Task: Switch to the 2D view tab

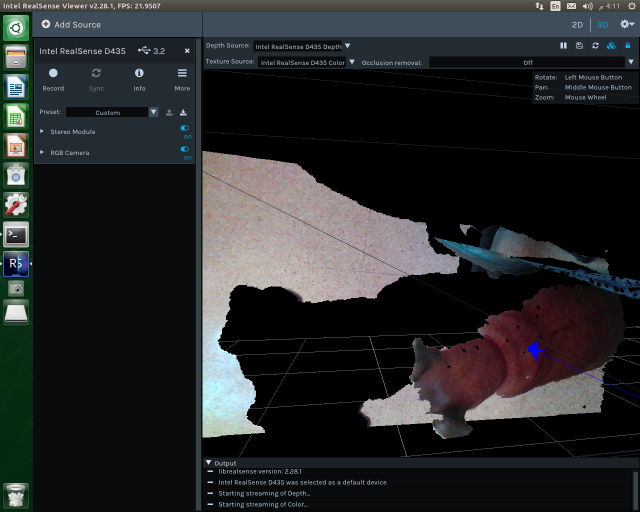Action: (577, 24)
